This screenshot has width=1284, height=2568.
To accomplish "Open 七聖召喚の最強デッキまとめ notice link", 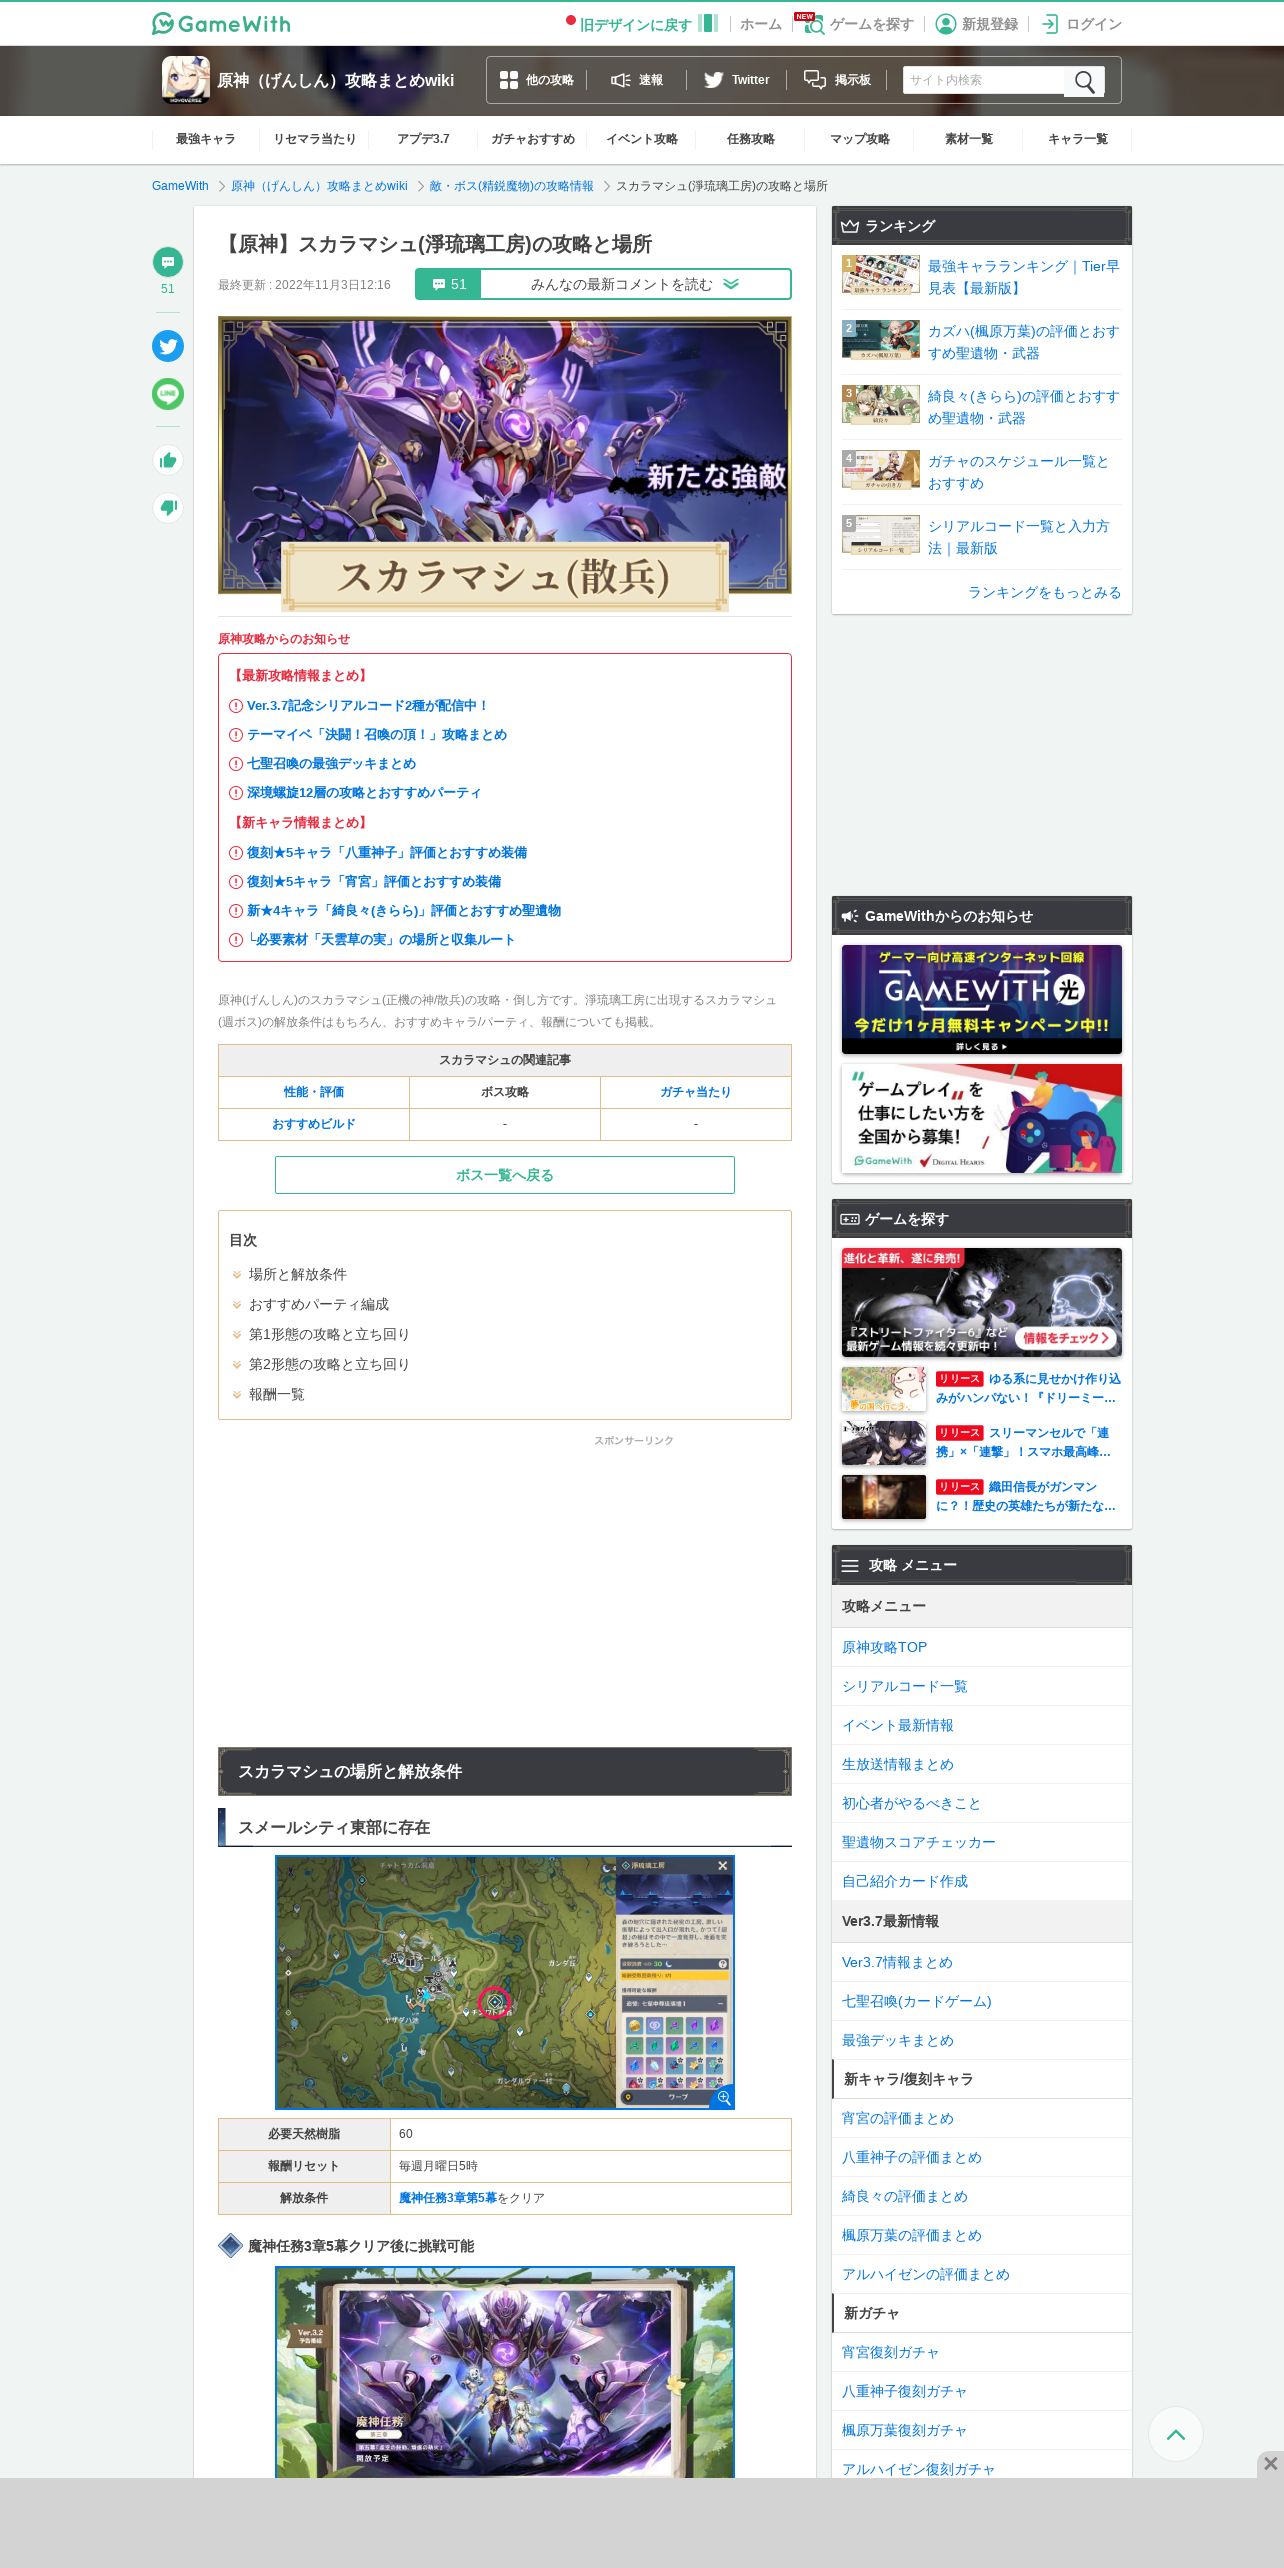I will pyautogui.click(x=331, y=764).
